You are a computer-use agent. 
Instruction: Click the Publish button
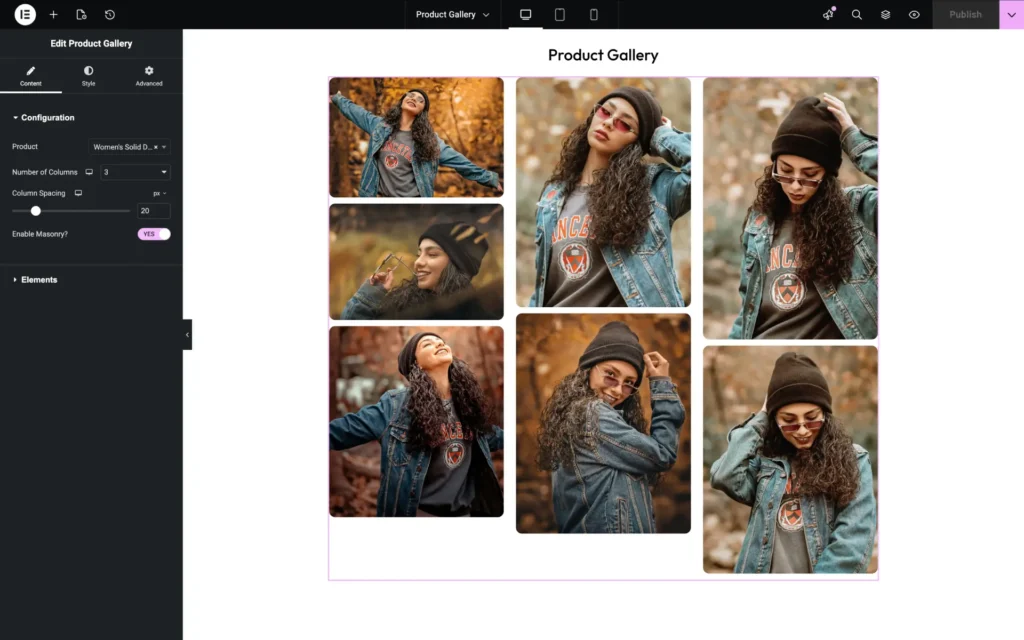pos(963,15)
